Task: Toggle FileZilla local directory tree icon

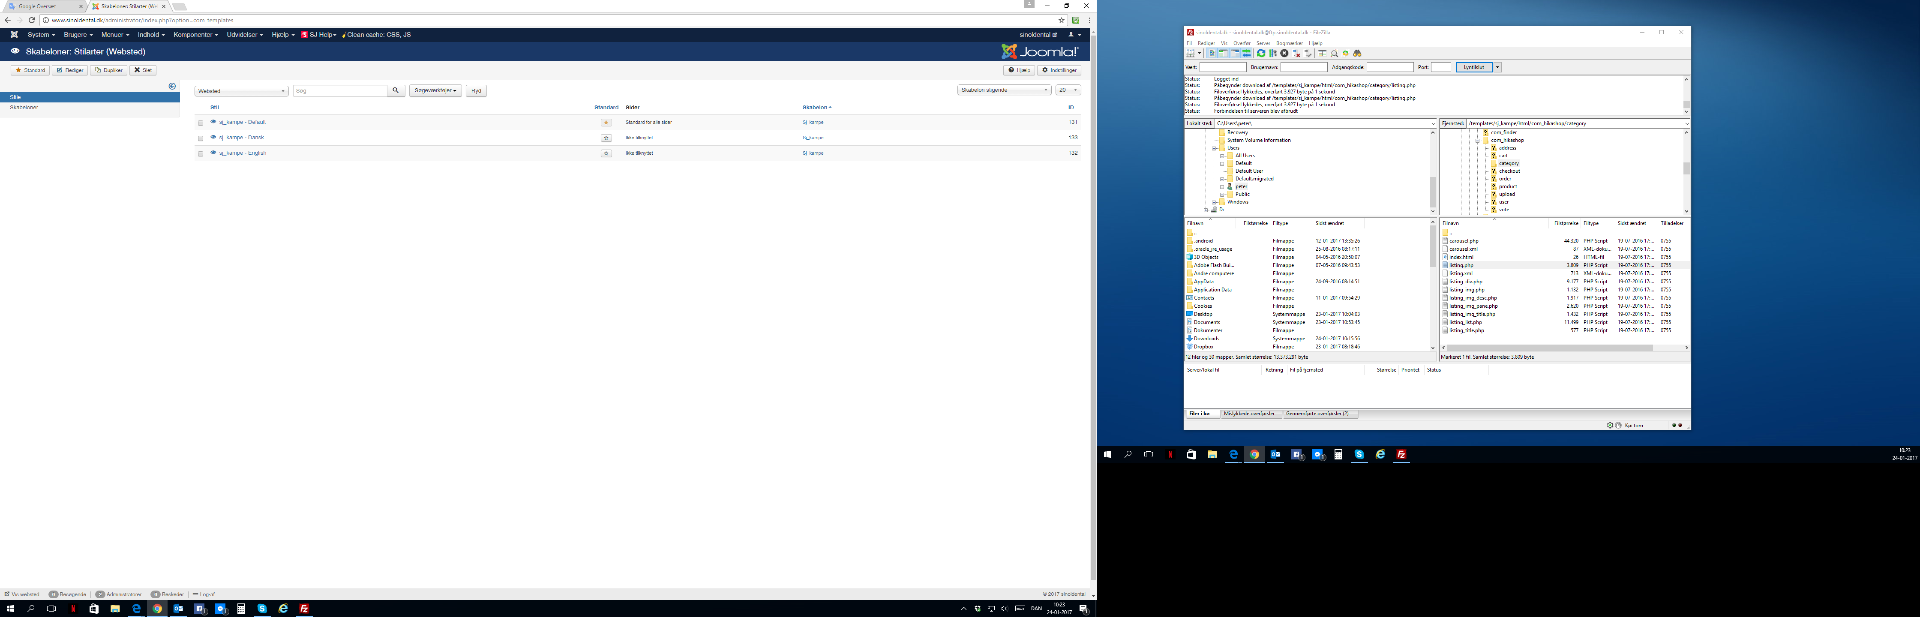Action: click(x=1224, y=53)
